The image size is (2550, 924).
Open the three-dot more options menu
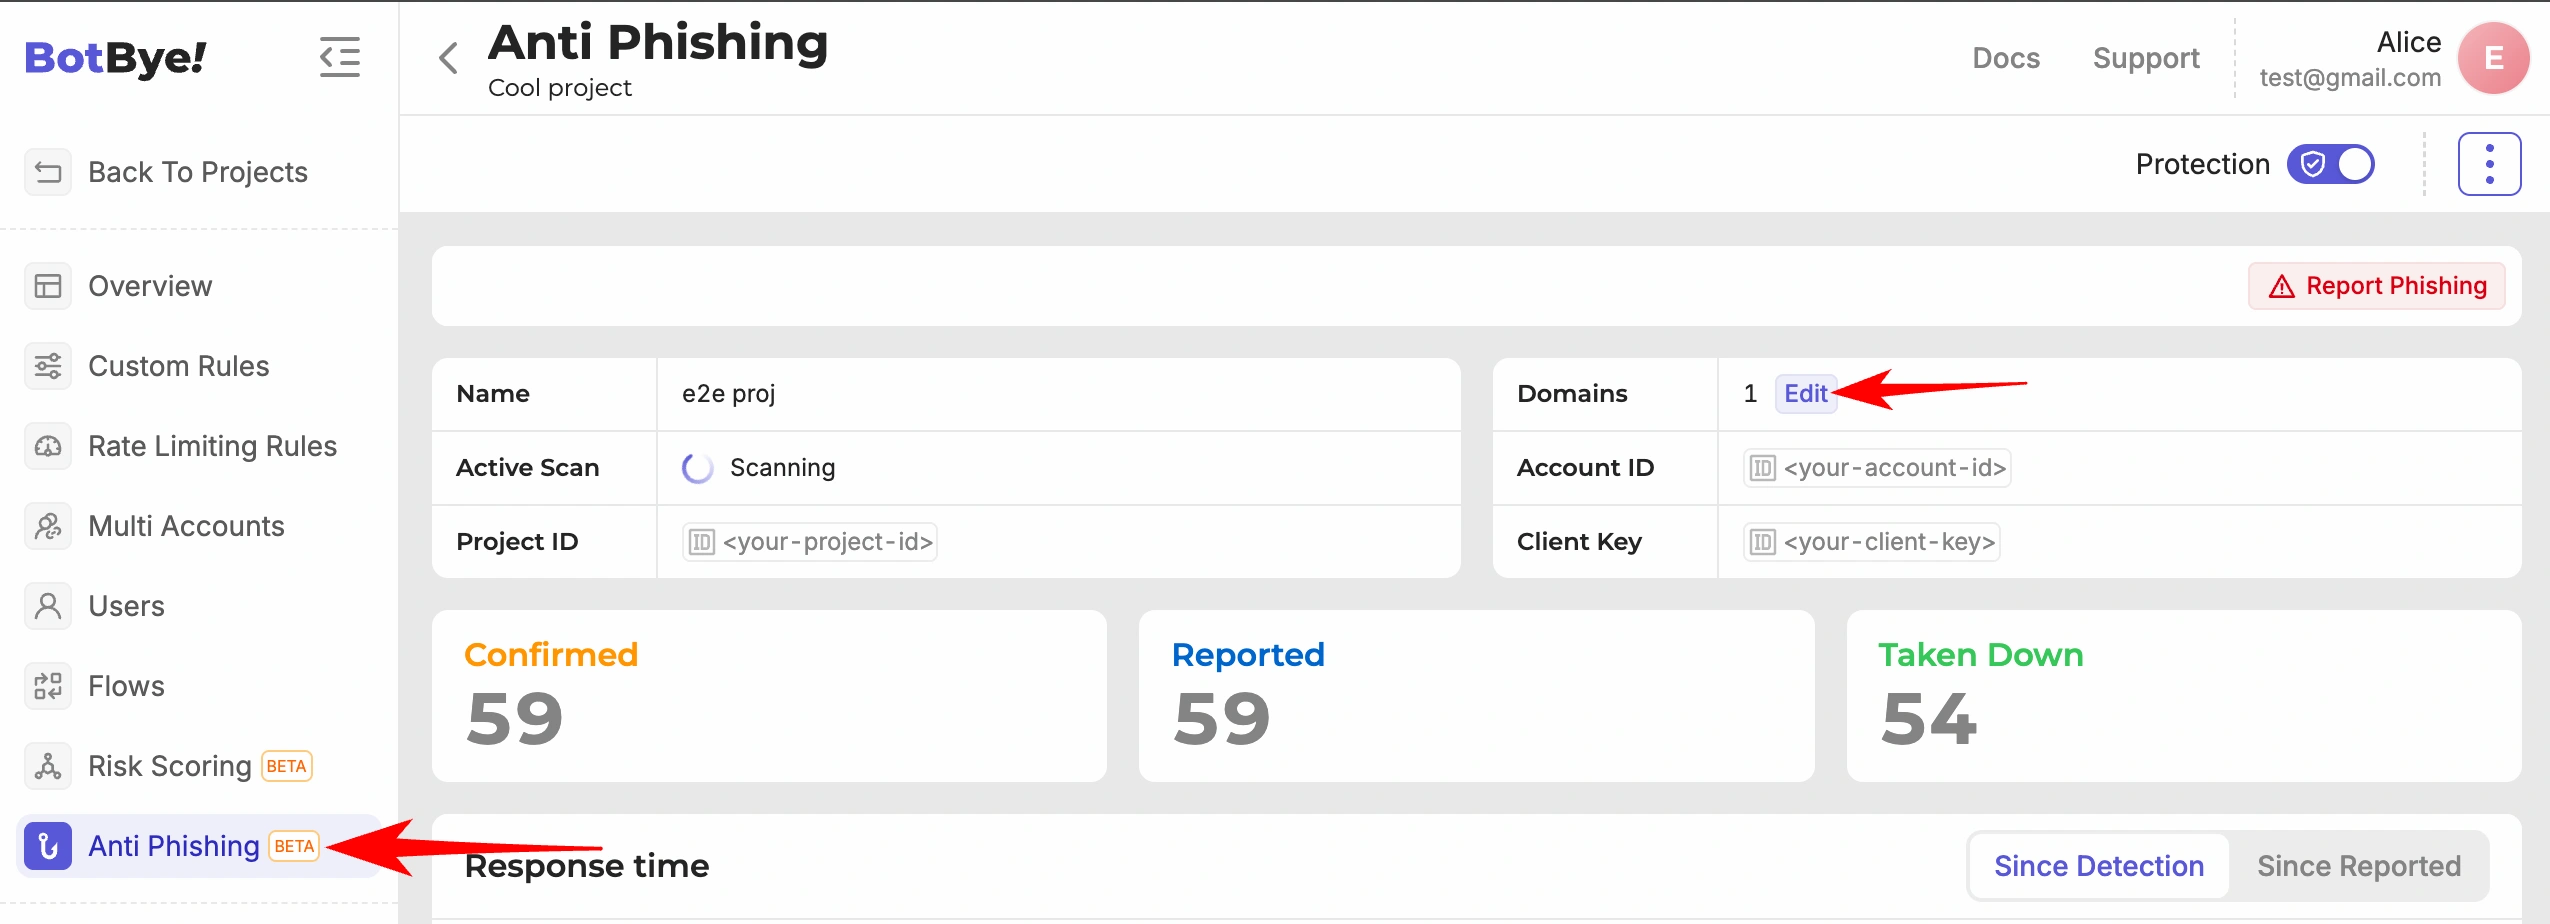[x=2490, y=164]
